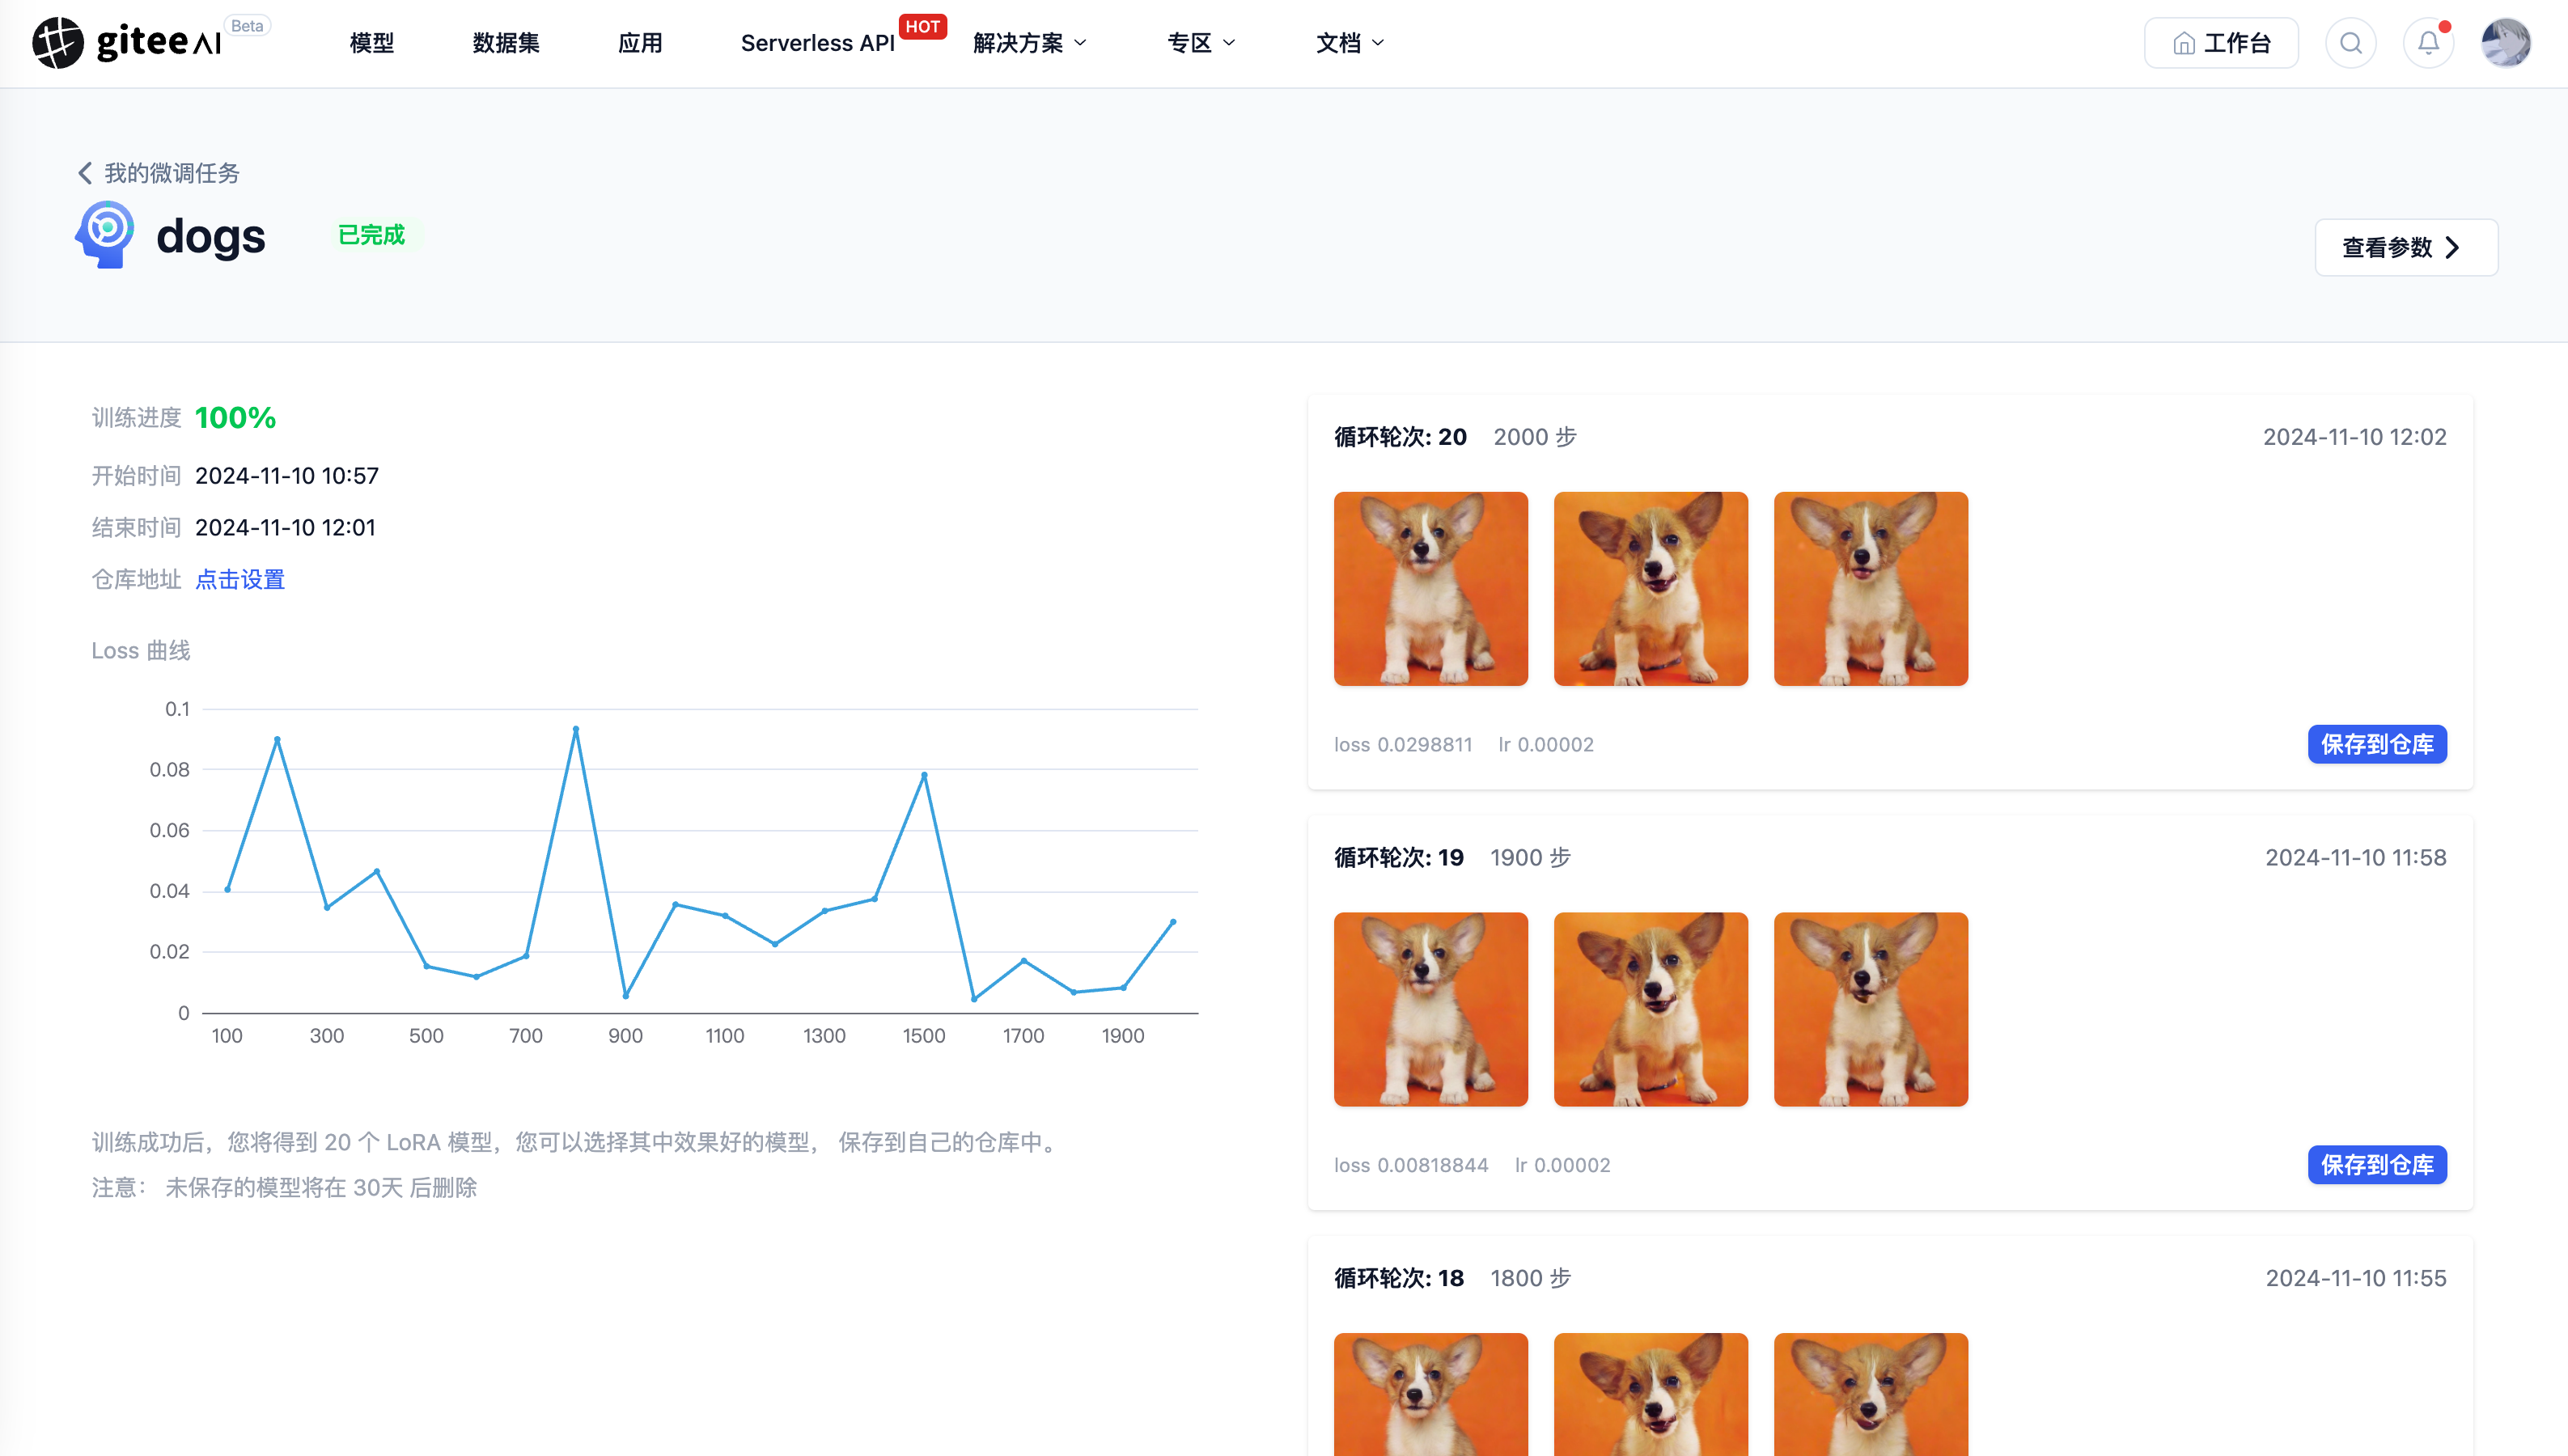2568x1456 pixels.
Task: Click the Gitee AI logo
Action: point(127,43)
